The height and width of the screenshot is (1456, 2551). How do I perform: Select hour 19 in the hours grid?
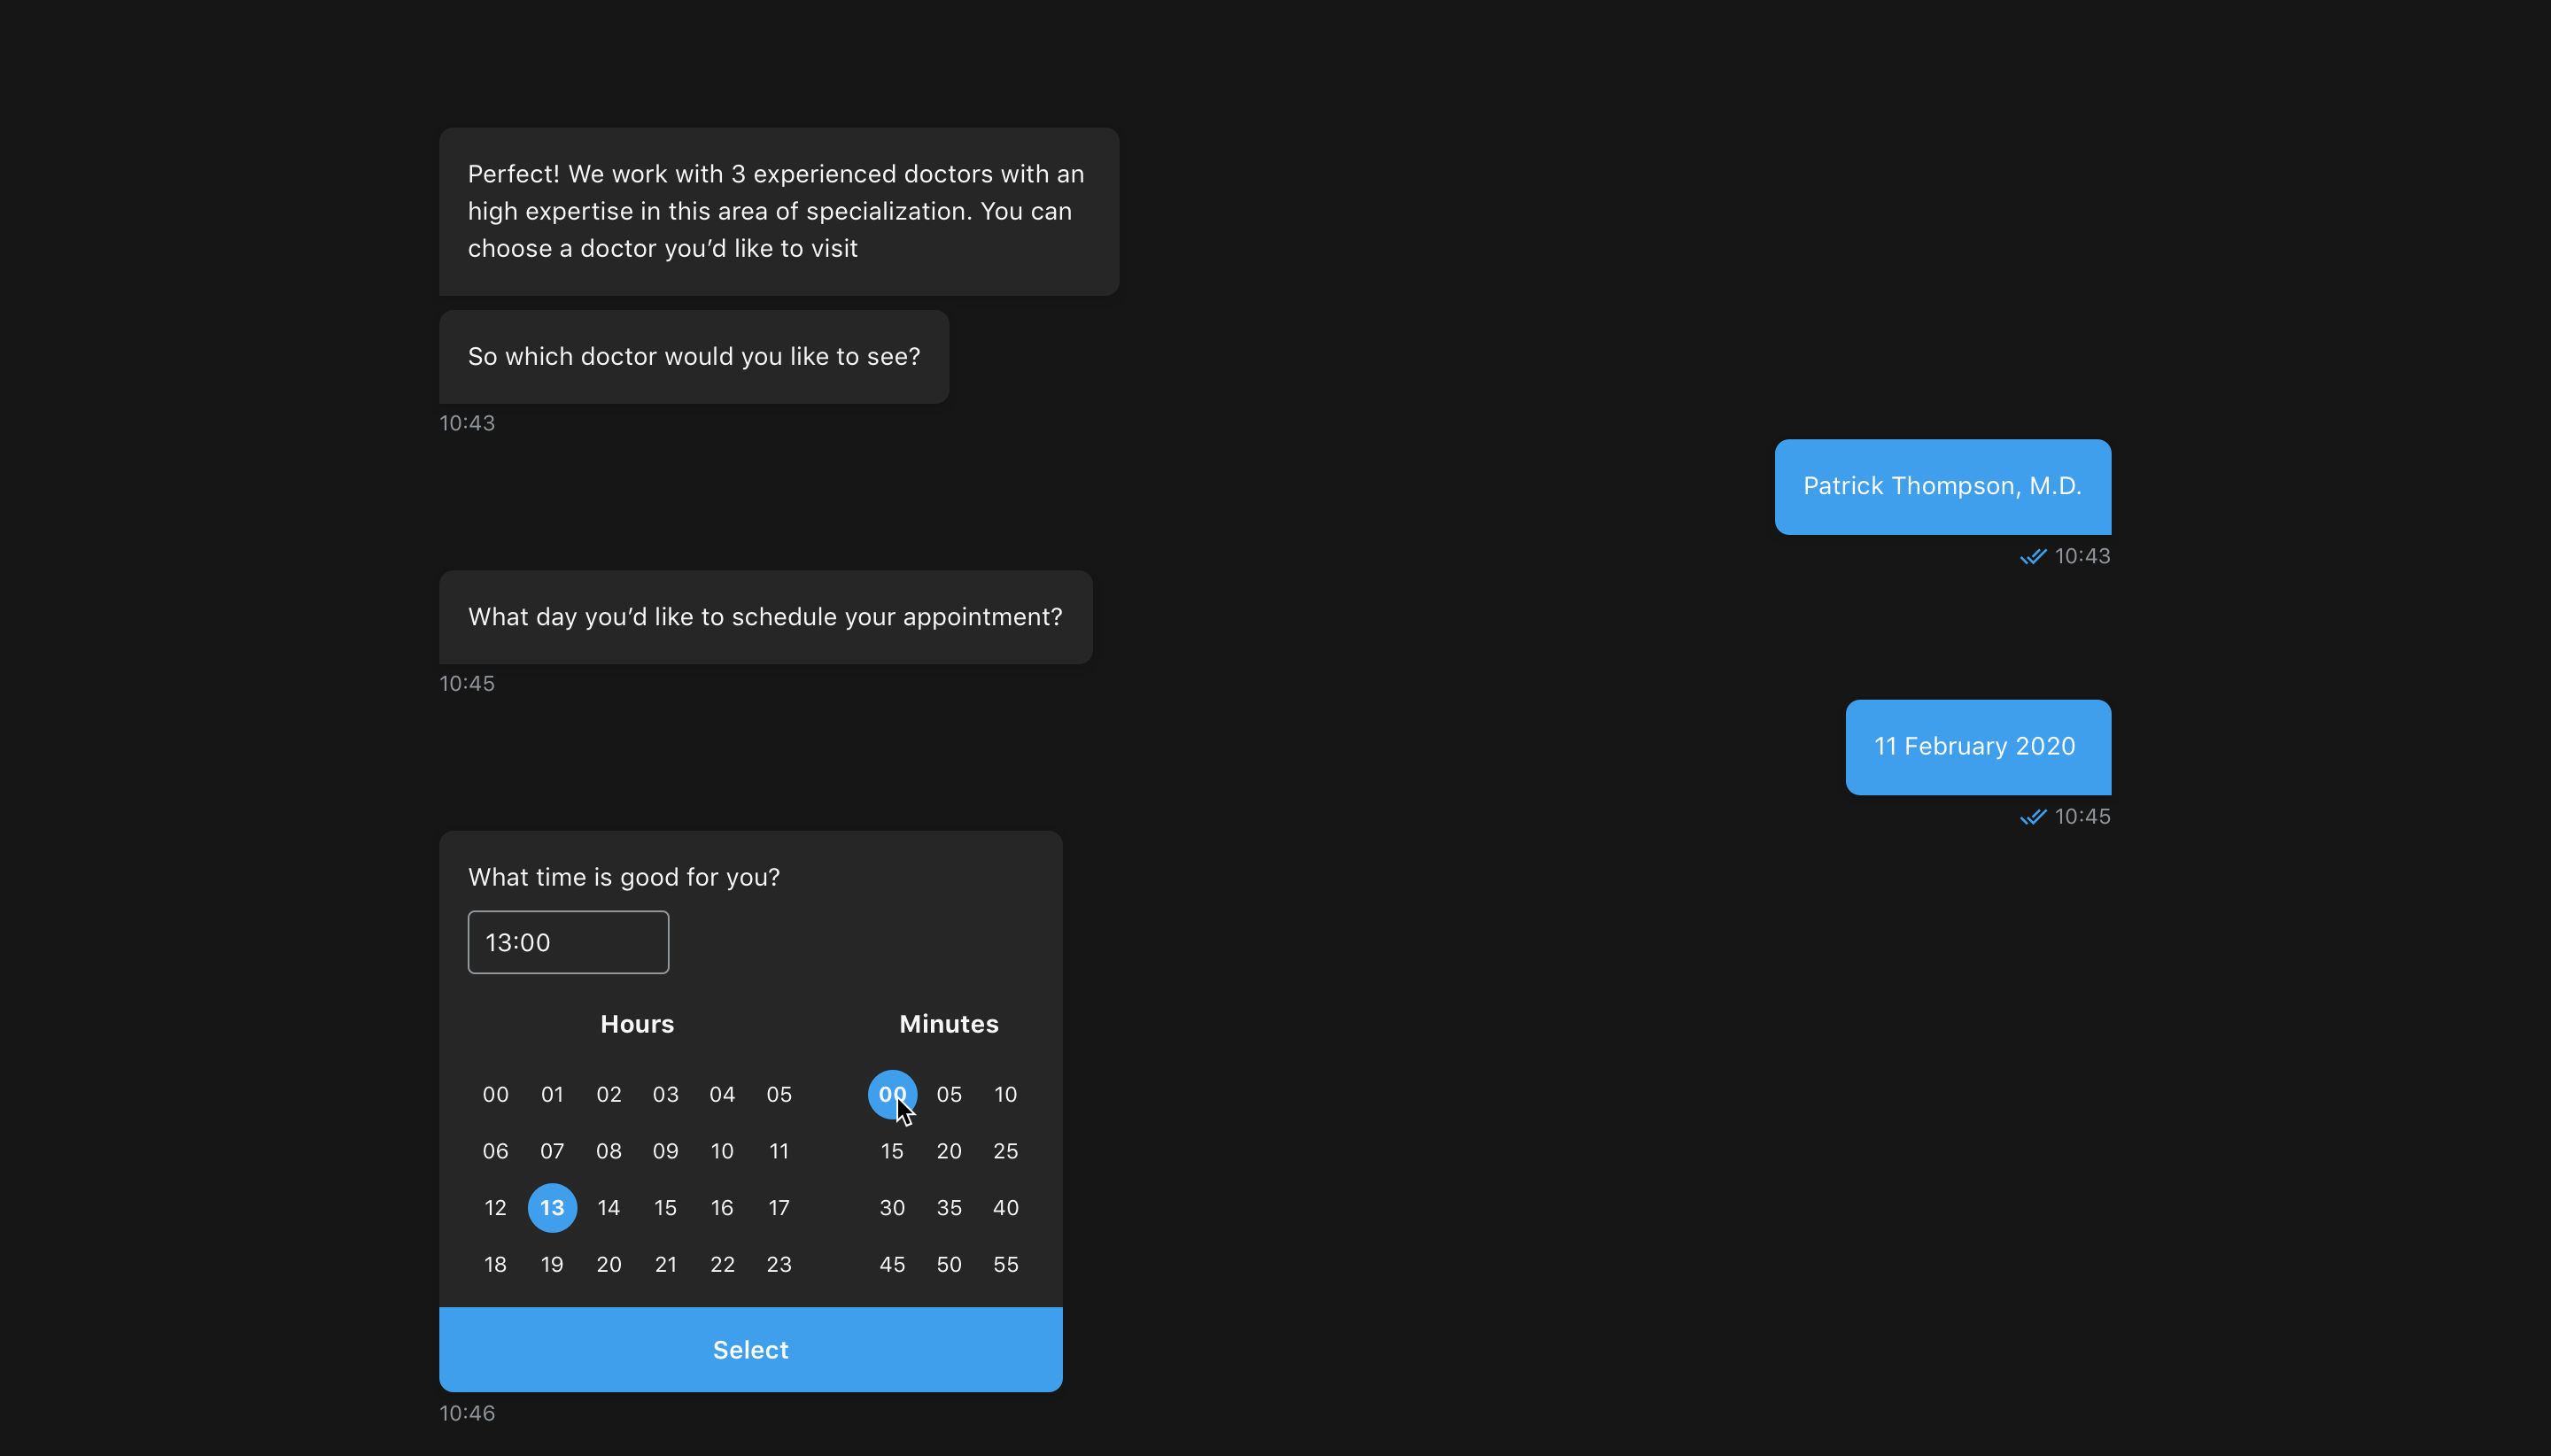[552, 1263]
